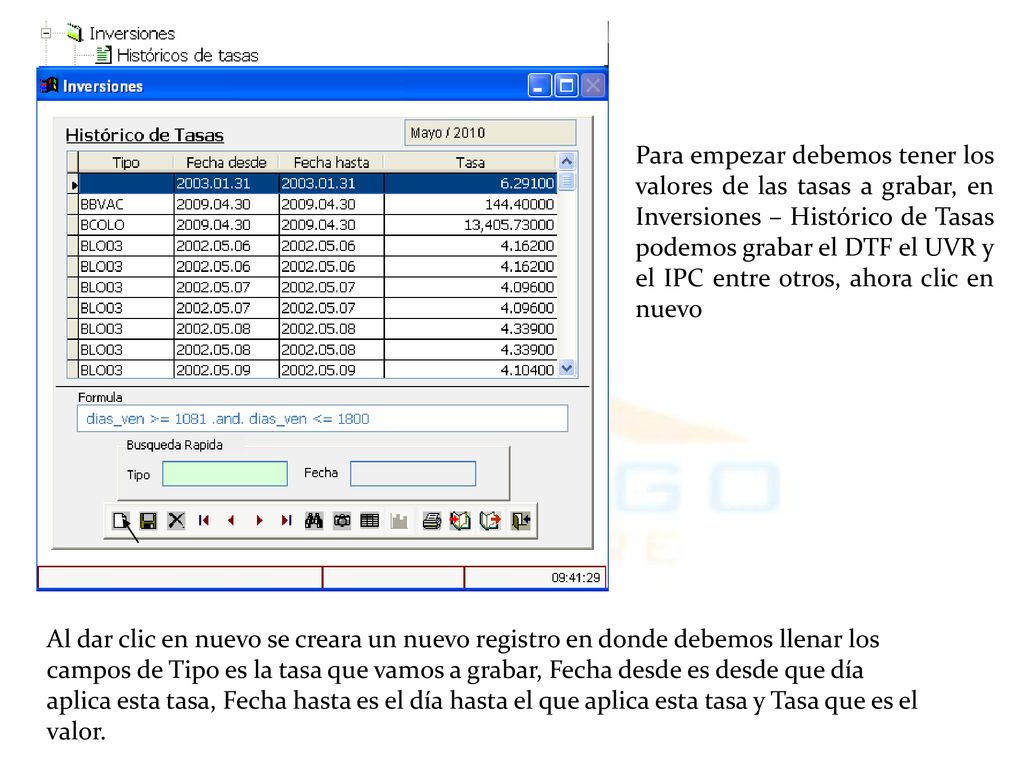Click the table scrollbar thumb
The image size is (1024, 768).
[567, 181]
